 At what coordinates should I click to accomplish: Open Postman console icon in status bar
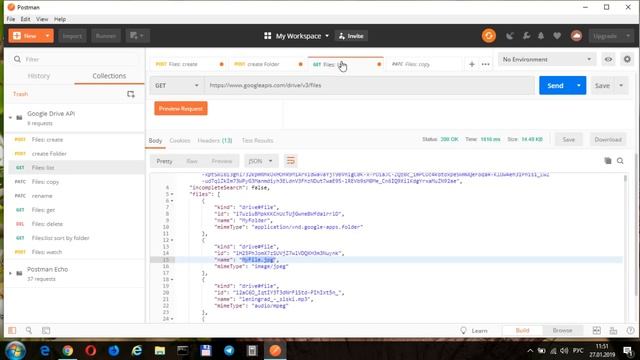pos(46,330)
